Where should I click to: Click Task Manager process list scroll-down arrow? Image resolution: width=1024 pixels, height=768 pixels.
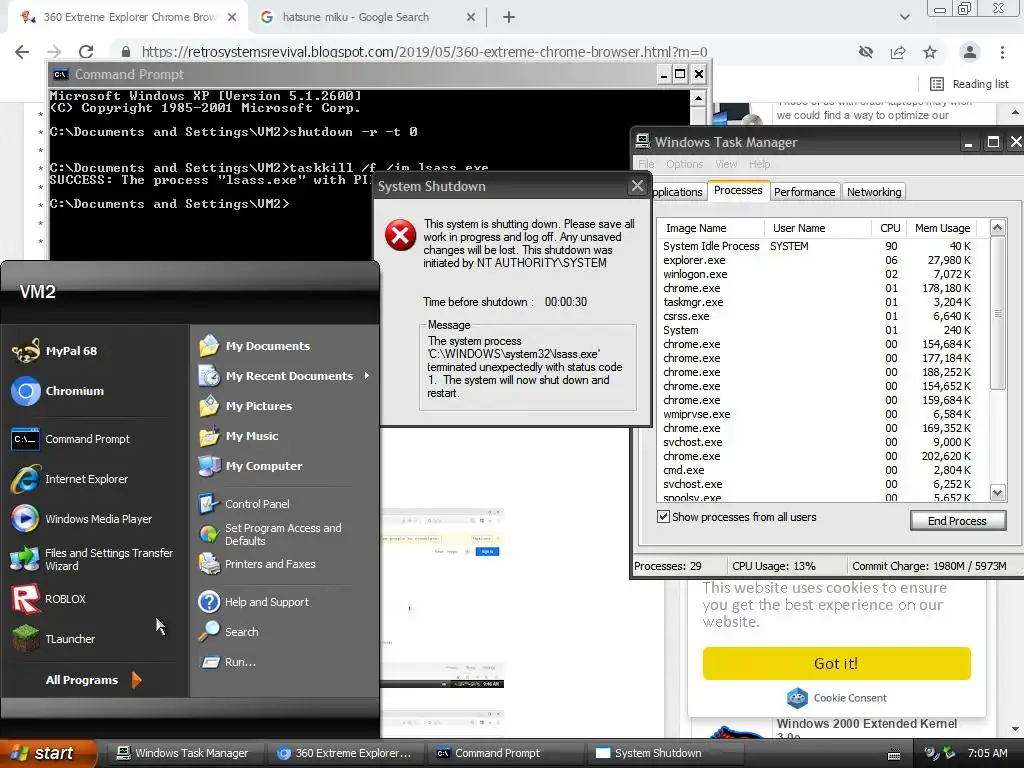click(997, 493)
